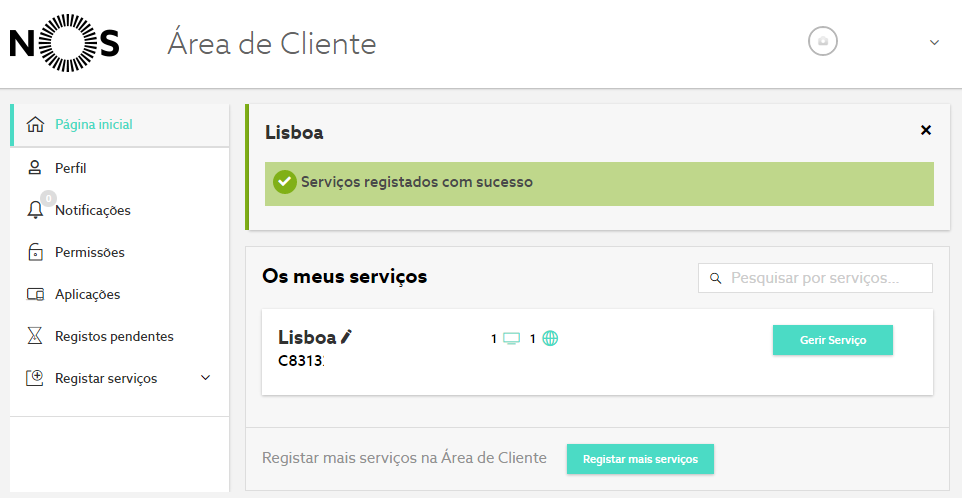962x498 pixels.
Task: Open the Perfil menu item
Action: point(120,168)
